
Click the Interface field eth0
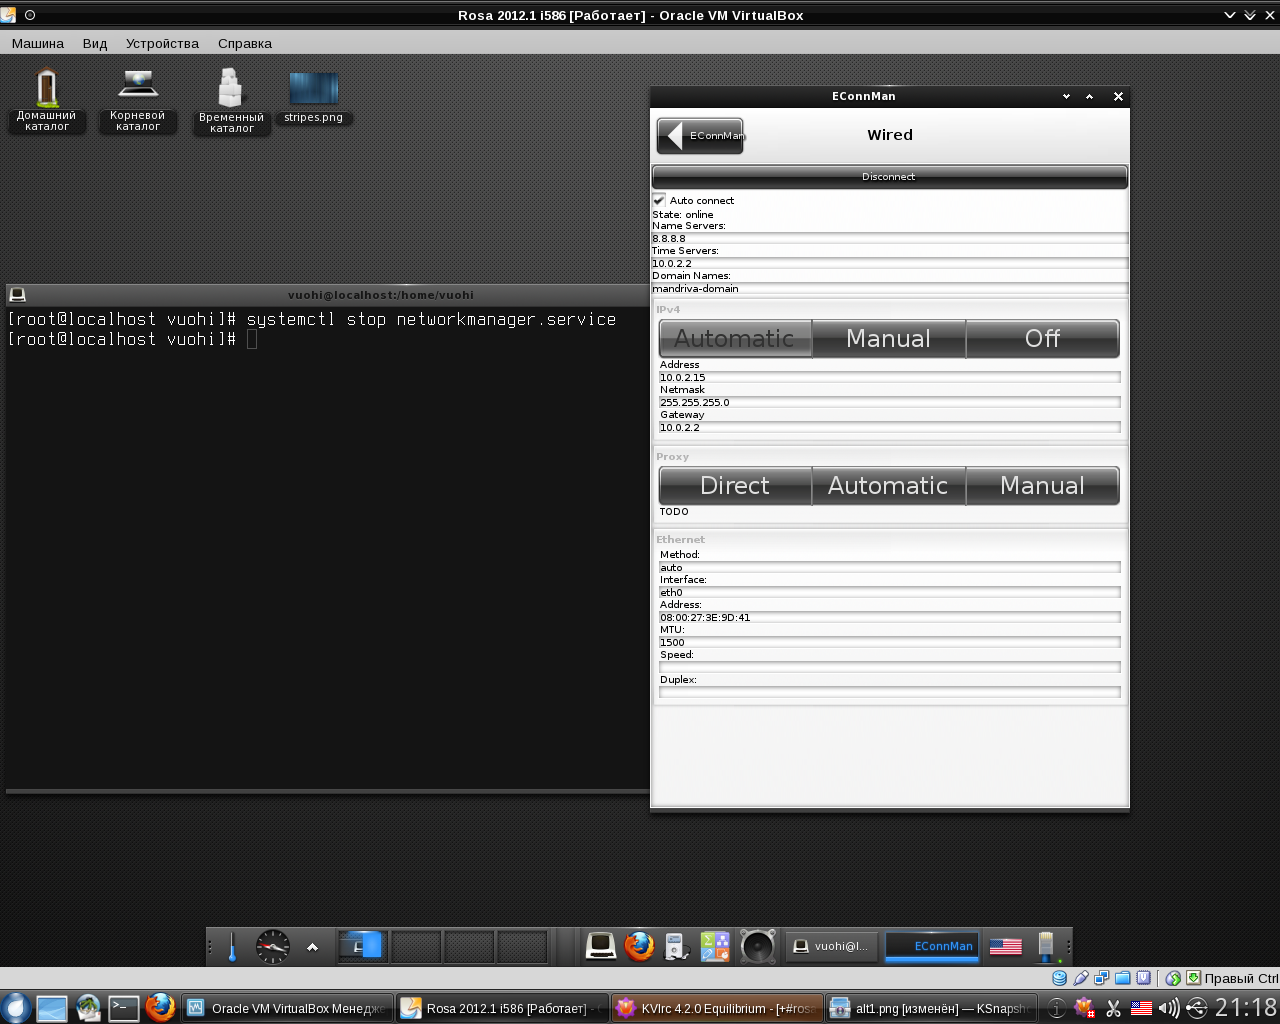click(890, 593)
